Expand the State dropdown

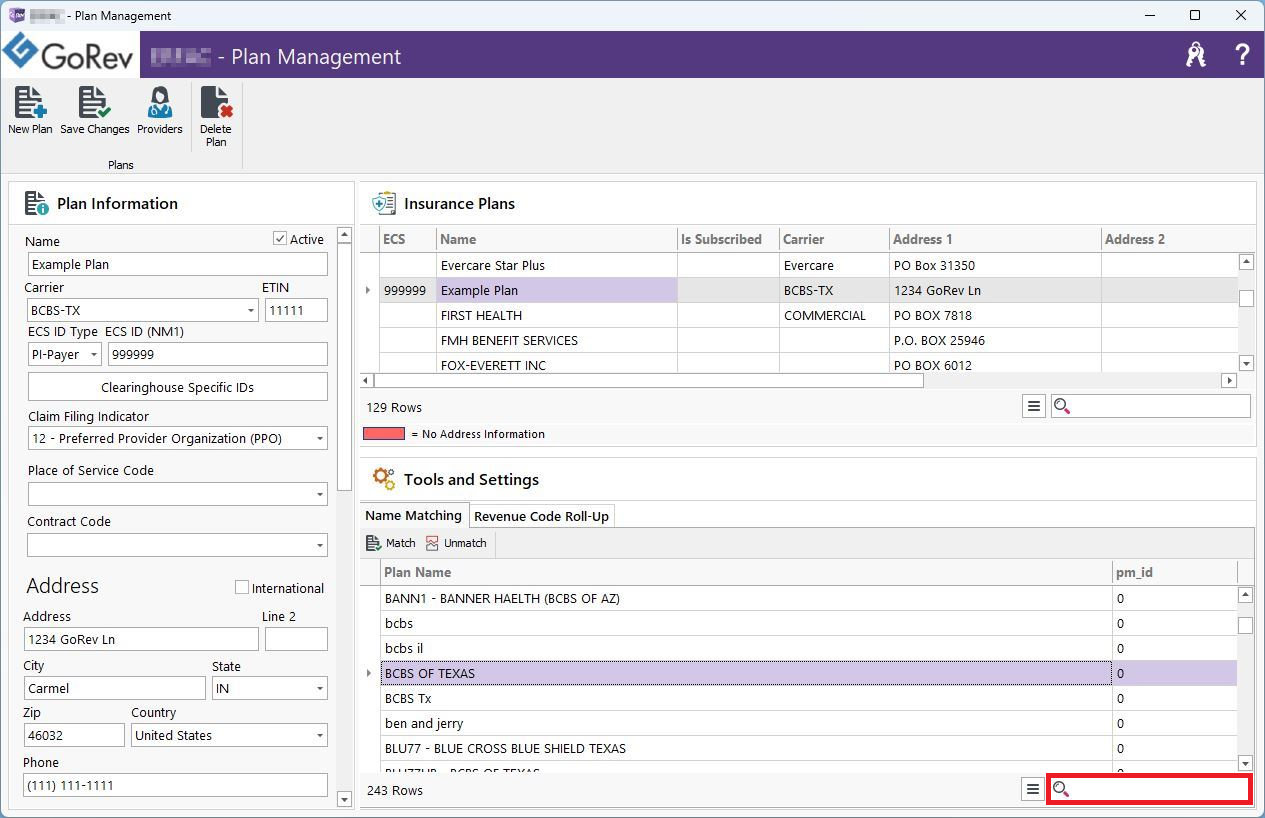pos(320,688)
